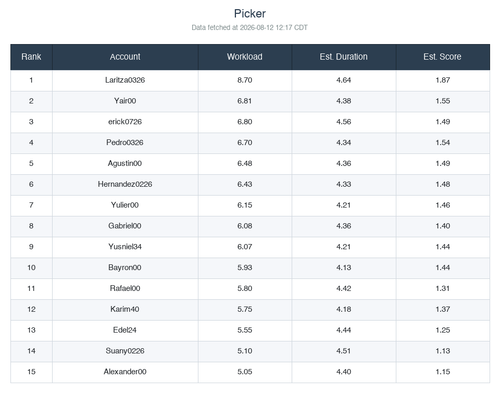The height and width of the screenshot is (398, 500).
Task: Click duration 4.40 for Alexander00
Action: pos(344,372)
